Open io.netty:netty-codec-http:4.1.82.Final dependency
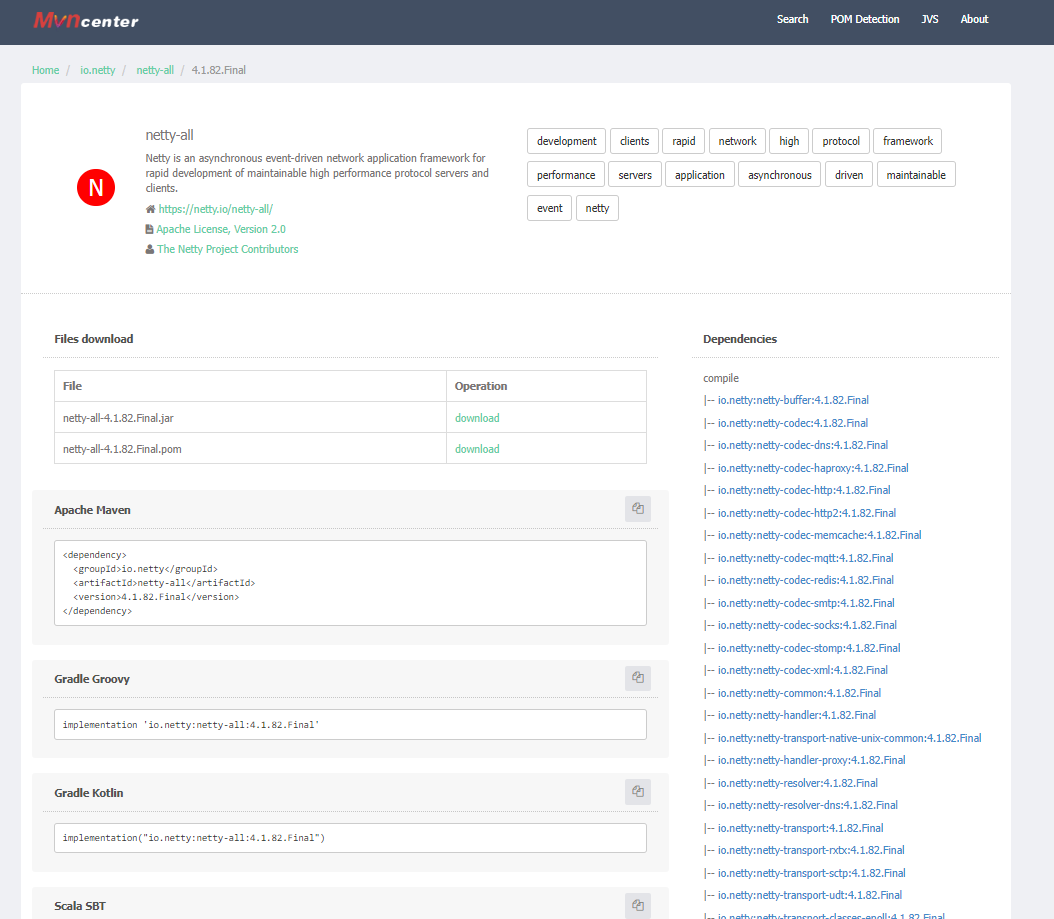 (804, 490)
